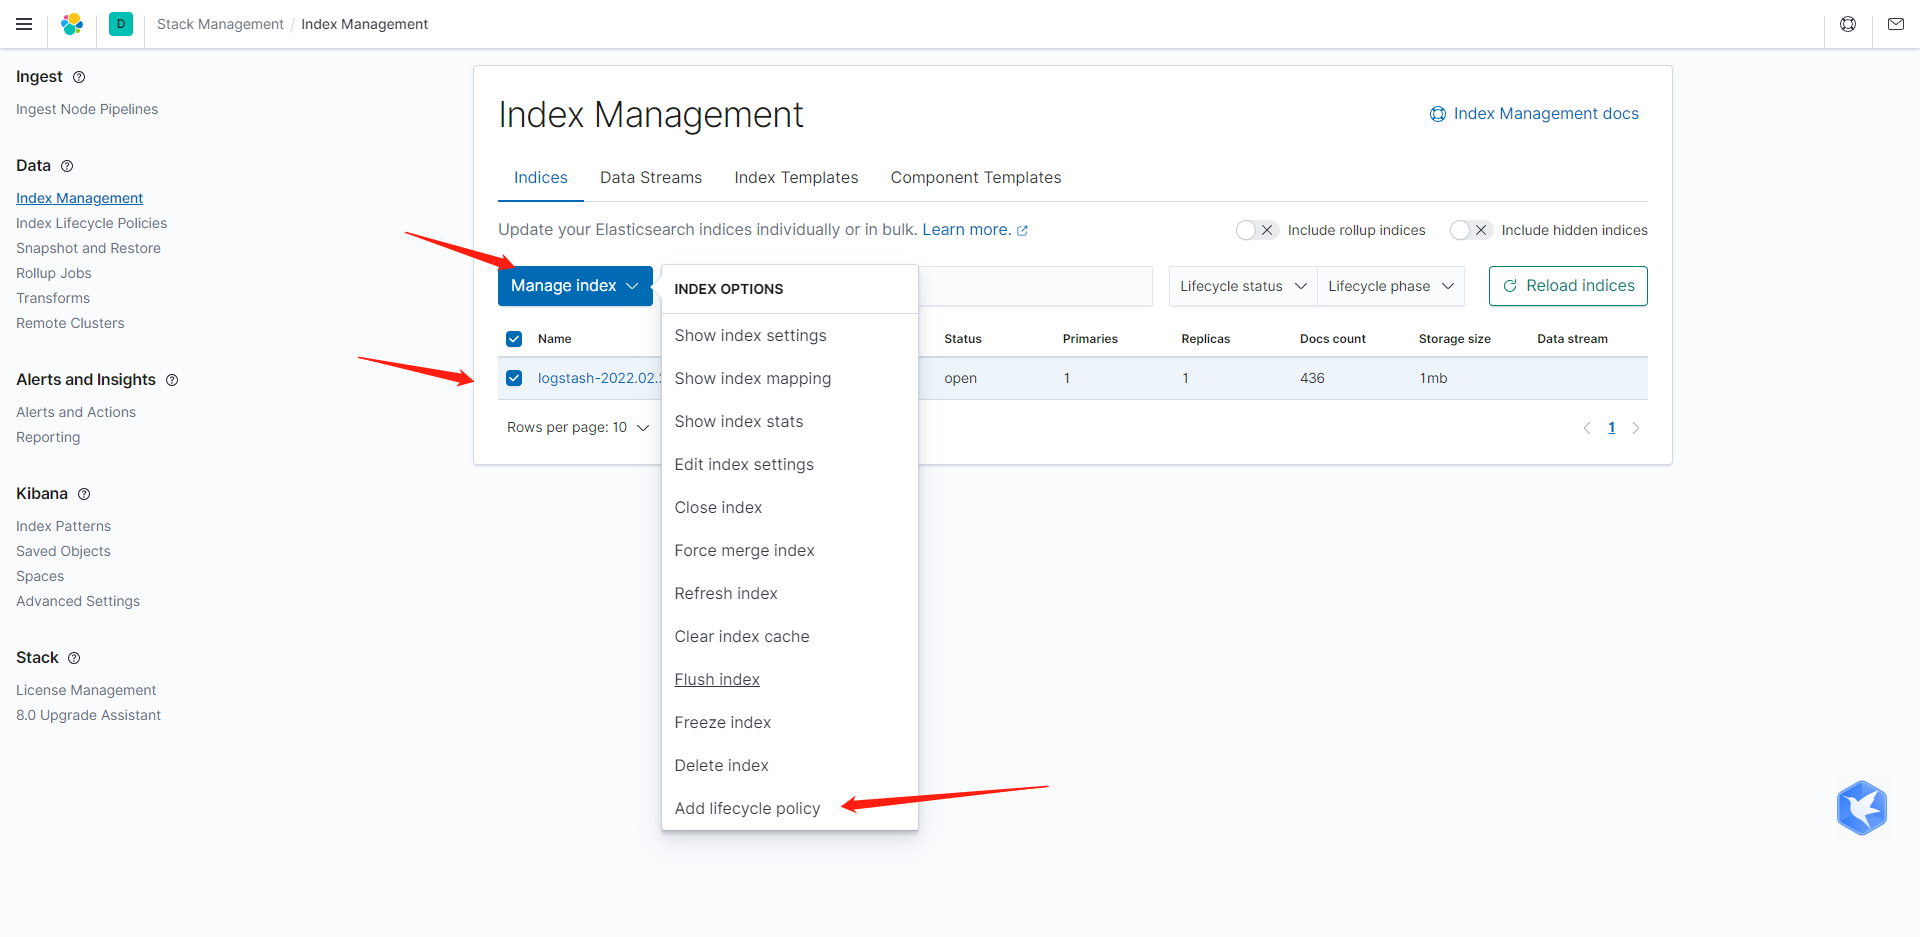
Task: Sort table by Docs count column
Action: 1332,339
